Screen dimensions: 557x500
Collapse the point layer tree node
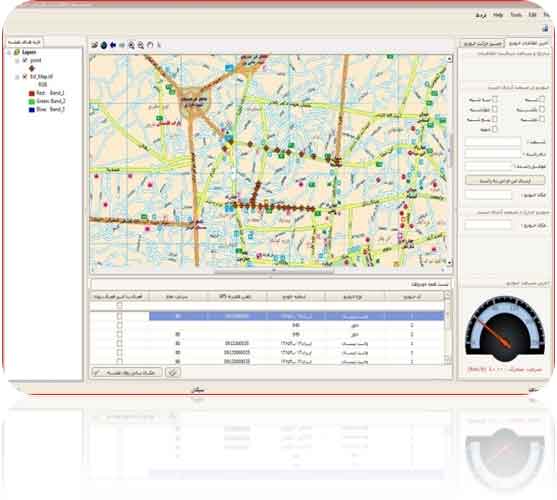[17, 61]
